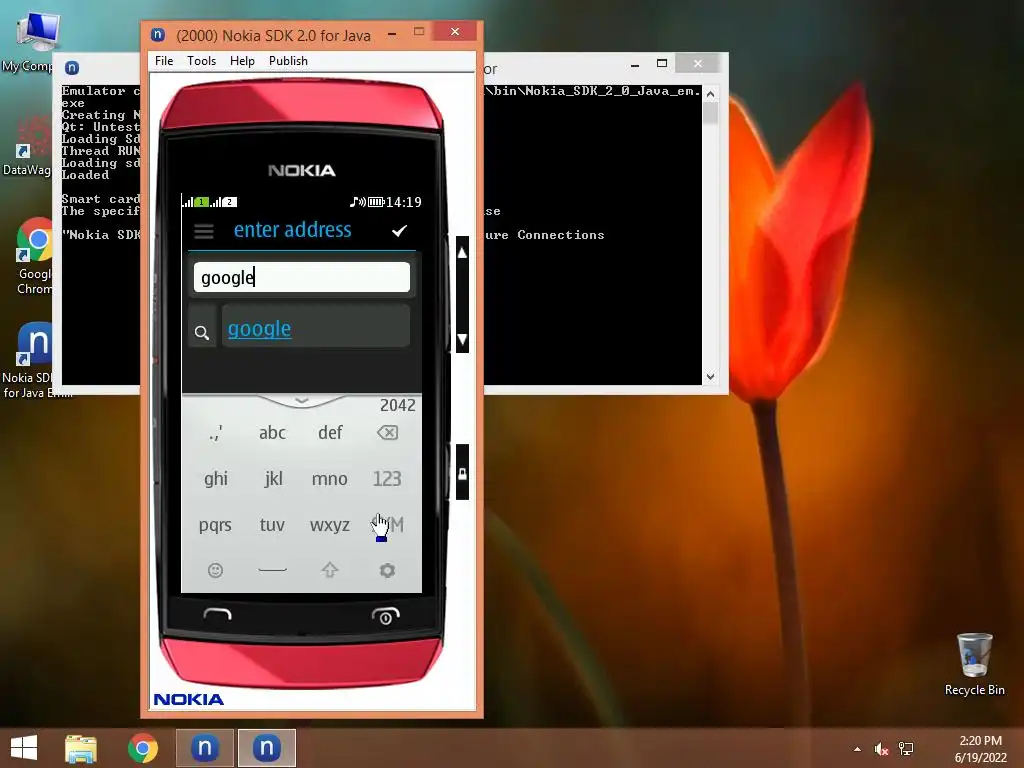1024x768 pixels.
Task: Click the console window's title icon
Action: [x=72, y=68]
